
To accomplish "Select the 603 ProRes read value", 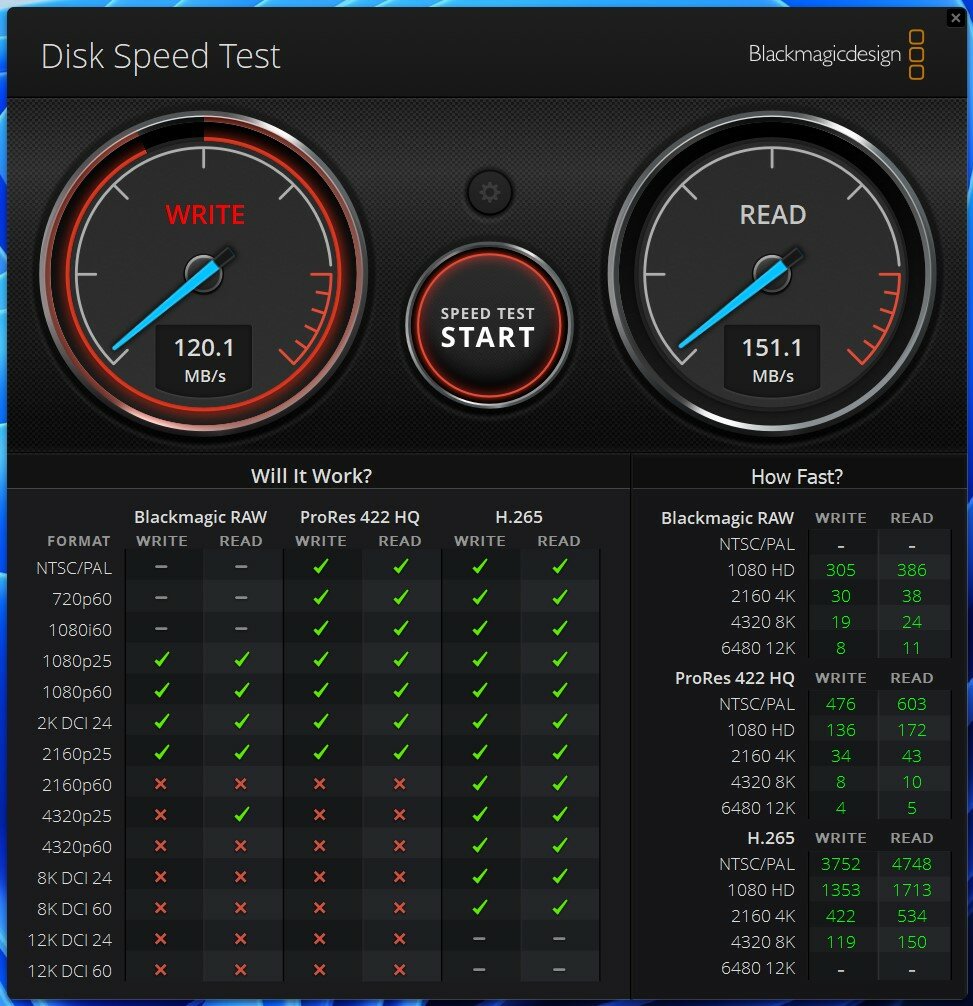I will pos(911,704).
